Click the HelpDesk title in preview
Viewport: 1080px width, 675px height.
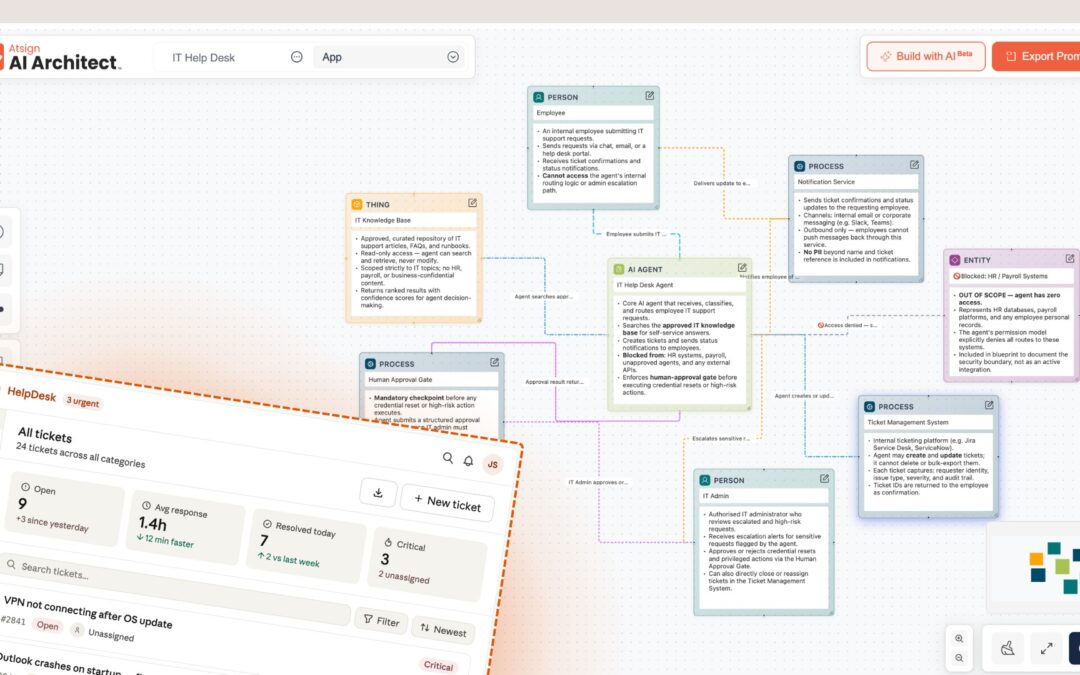(x=31, y=395)
